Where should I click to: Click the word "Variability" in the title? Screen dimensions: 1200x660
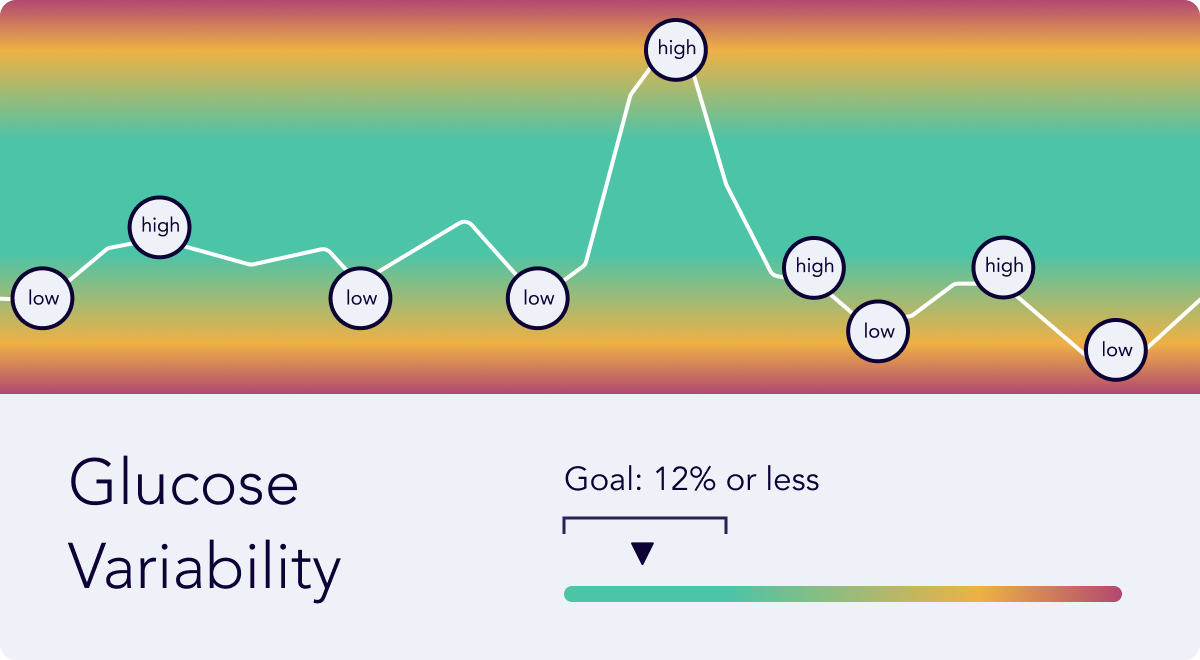pos(205,568)
